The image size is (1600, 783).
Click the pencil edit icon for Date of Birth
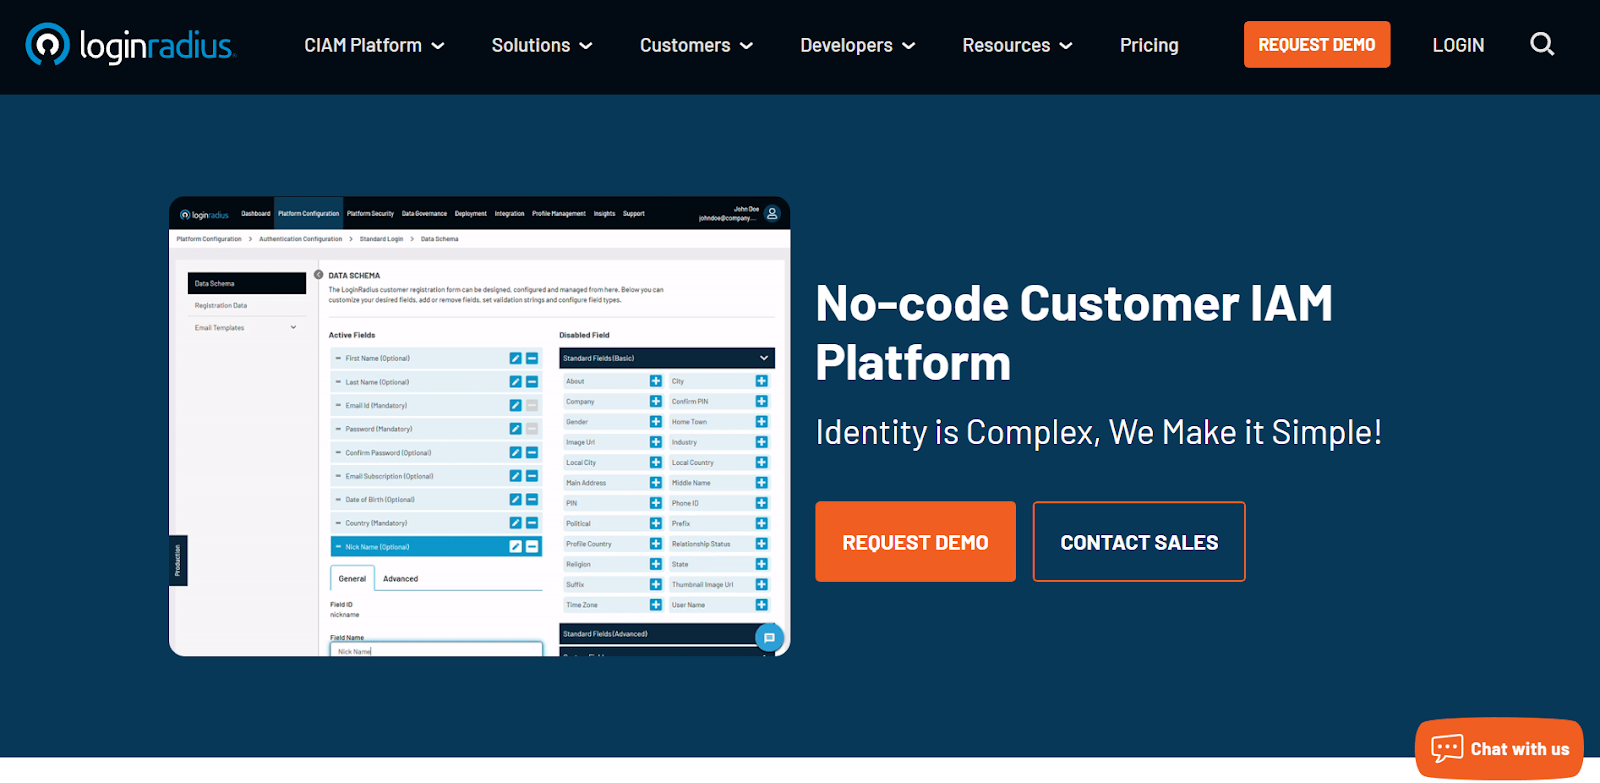point(515,499)
